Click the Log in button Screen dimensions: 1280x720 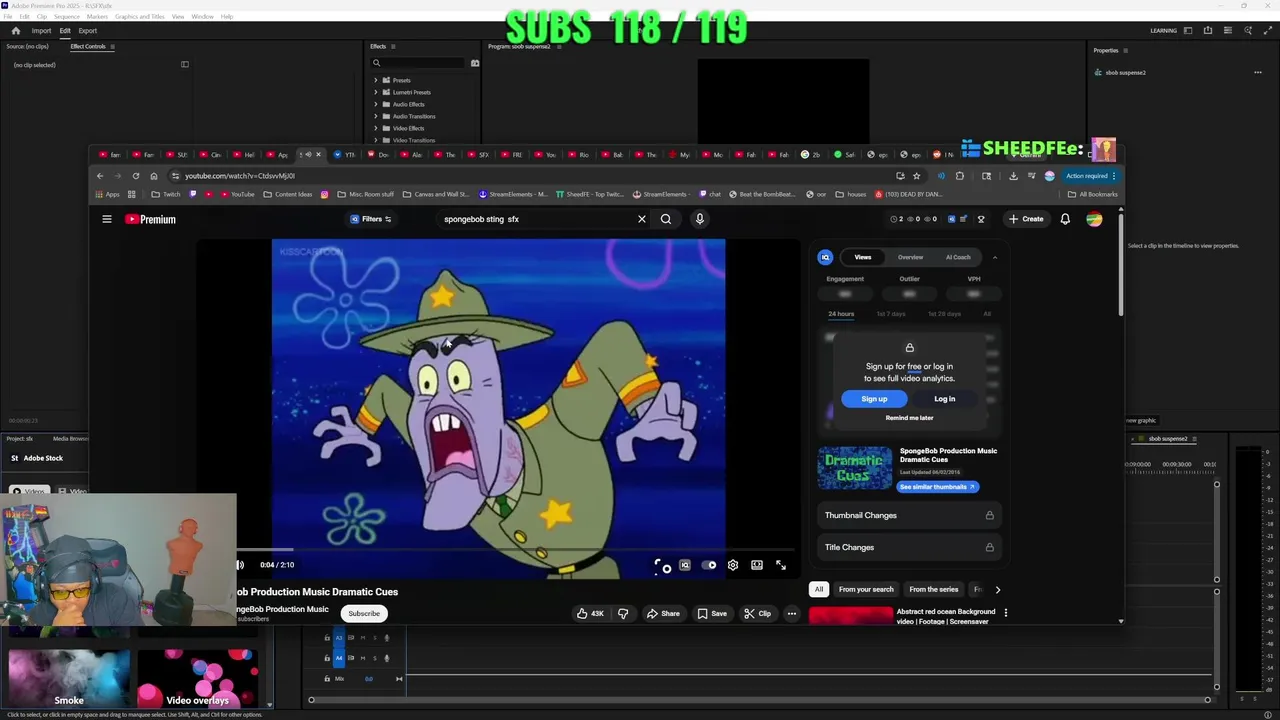point(945,399)
